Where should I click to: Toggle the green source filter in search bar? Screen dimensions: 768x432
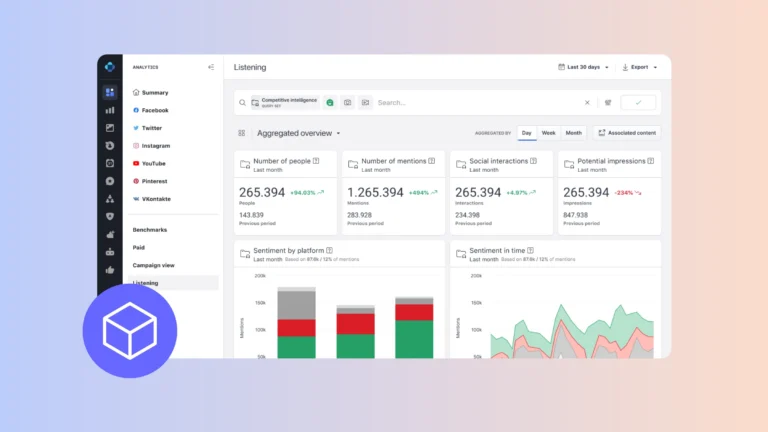coord(330,102)
